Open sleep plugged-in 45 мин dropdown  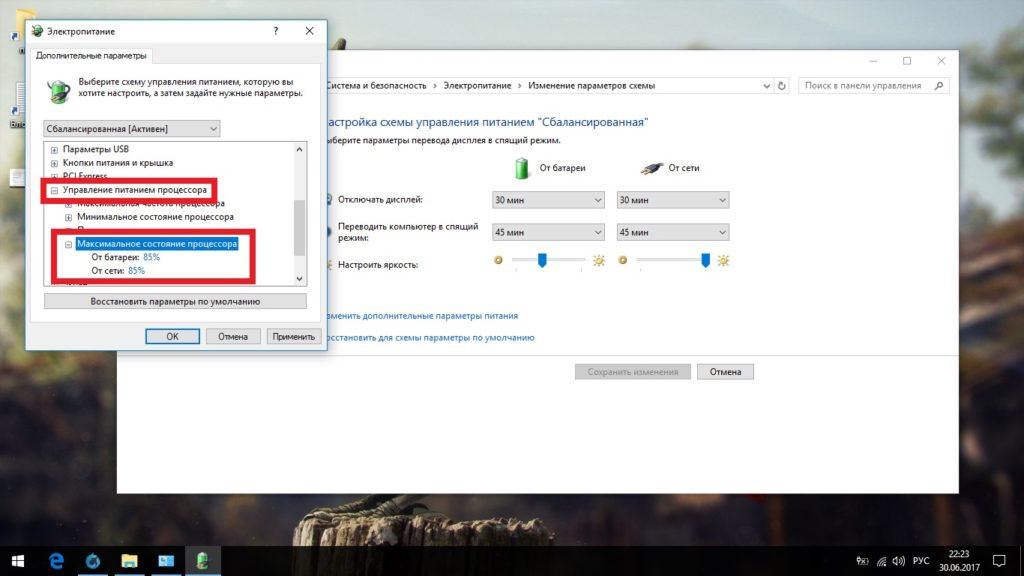pyautogui.click(x=673, y=232)
